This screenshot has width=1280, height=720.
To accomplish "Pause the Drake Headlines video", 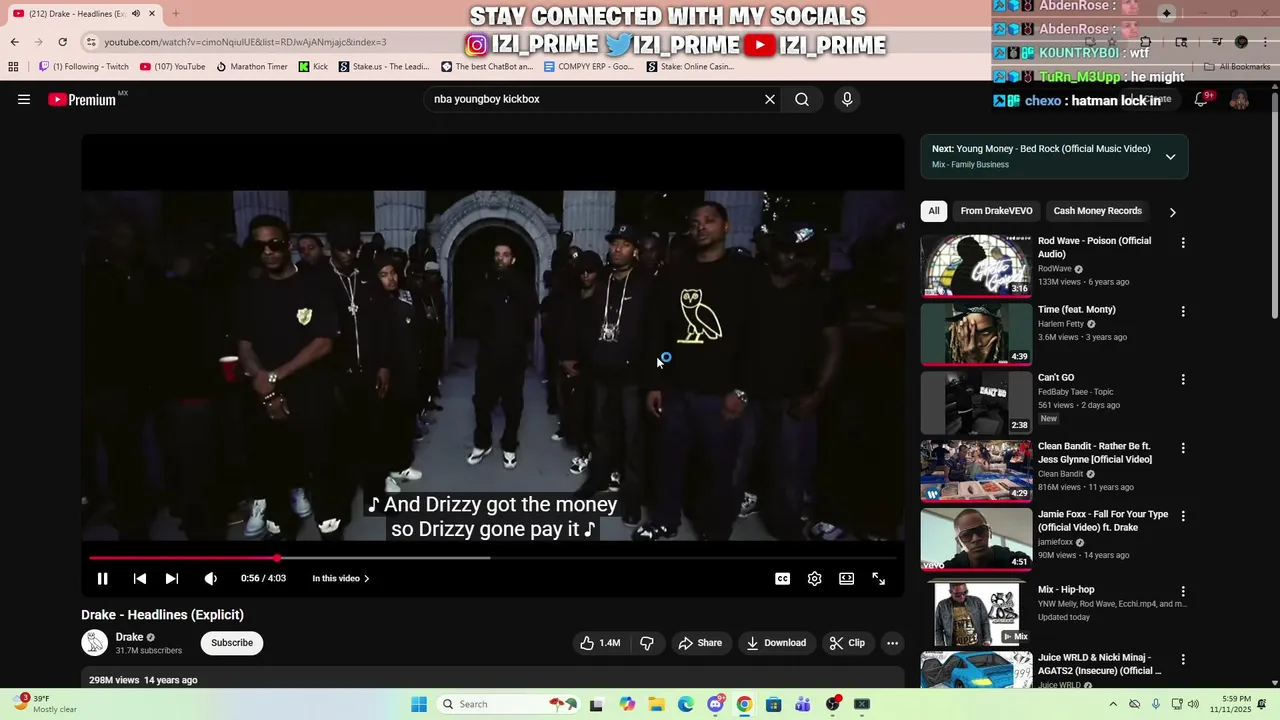I will [x=102, y=578].
